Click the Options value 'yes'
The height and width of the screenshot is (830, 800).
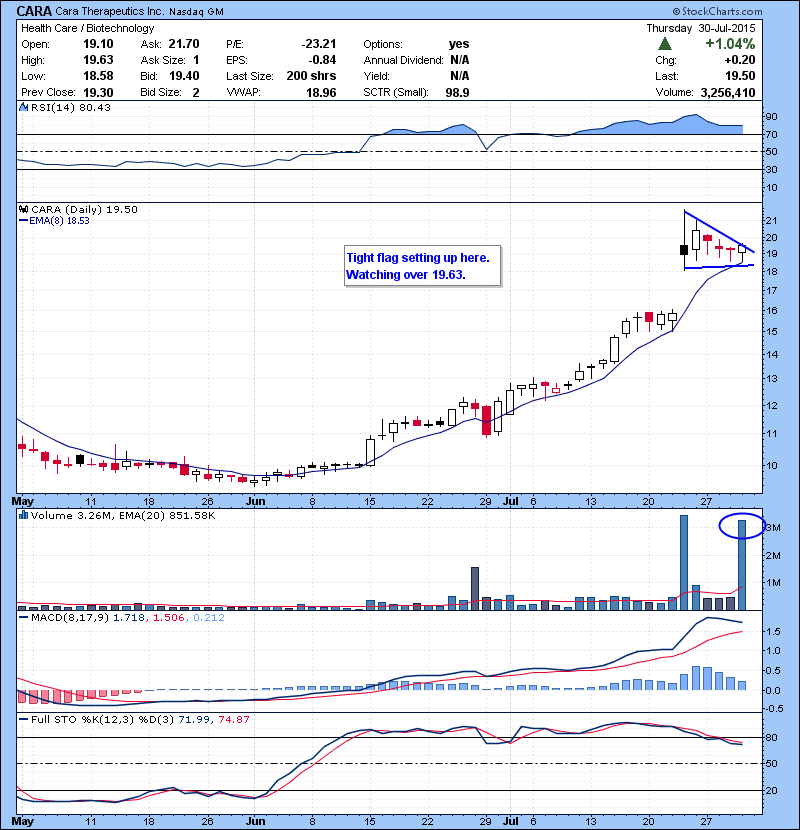tap(459, 44)
